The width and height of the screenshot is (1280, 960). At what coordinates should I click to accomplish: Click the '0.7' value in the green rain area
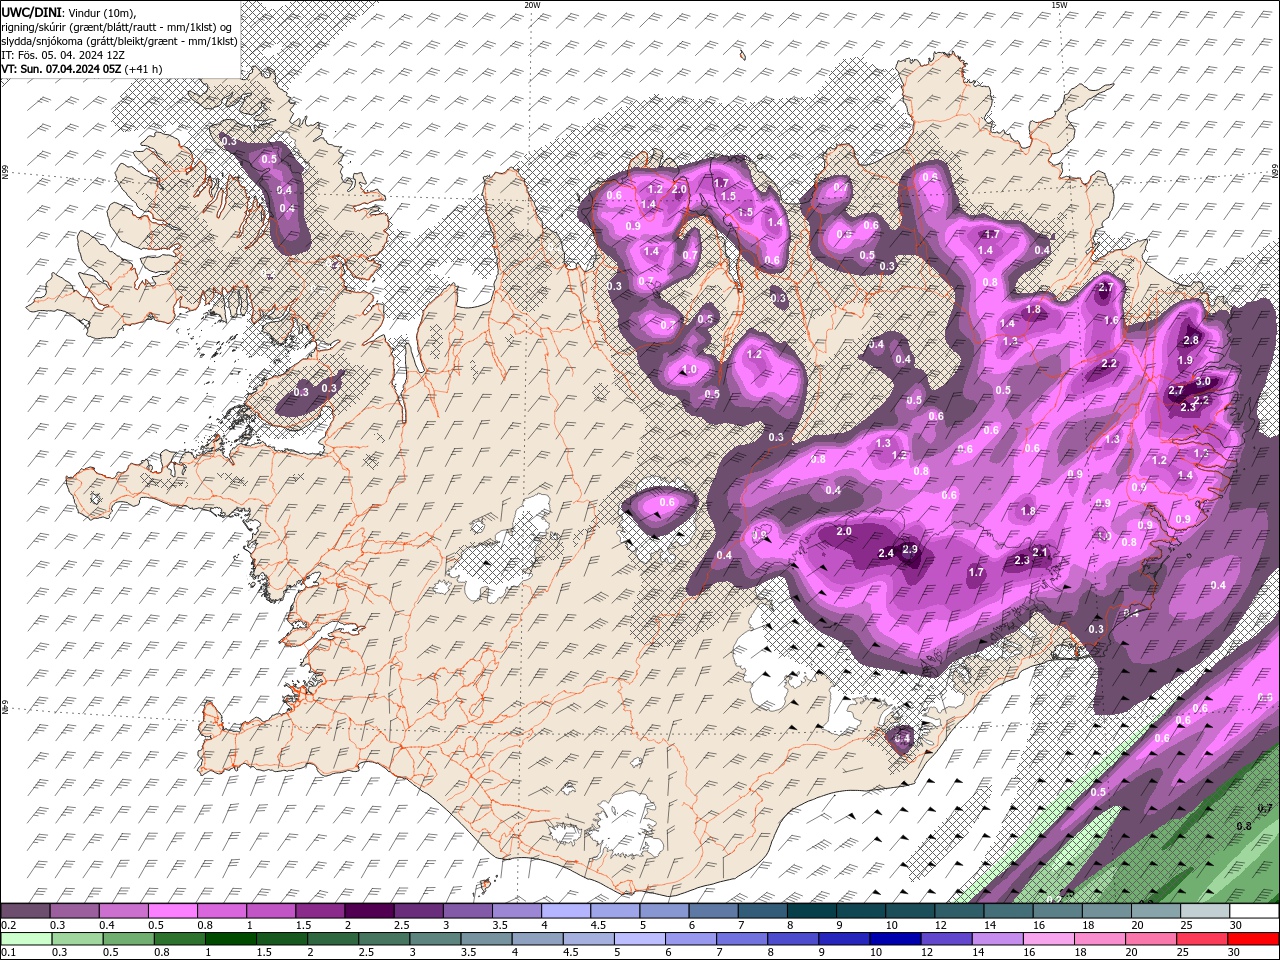coord(1265,807)
